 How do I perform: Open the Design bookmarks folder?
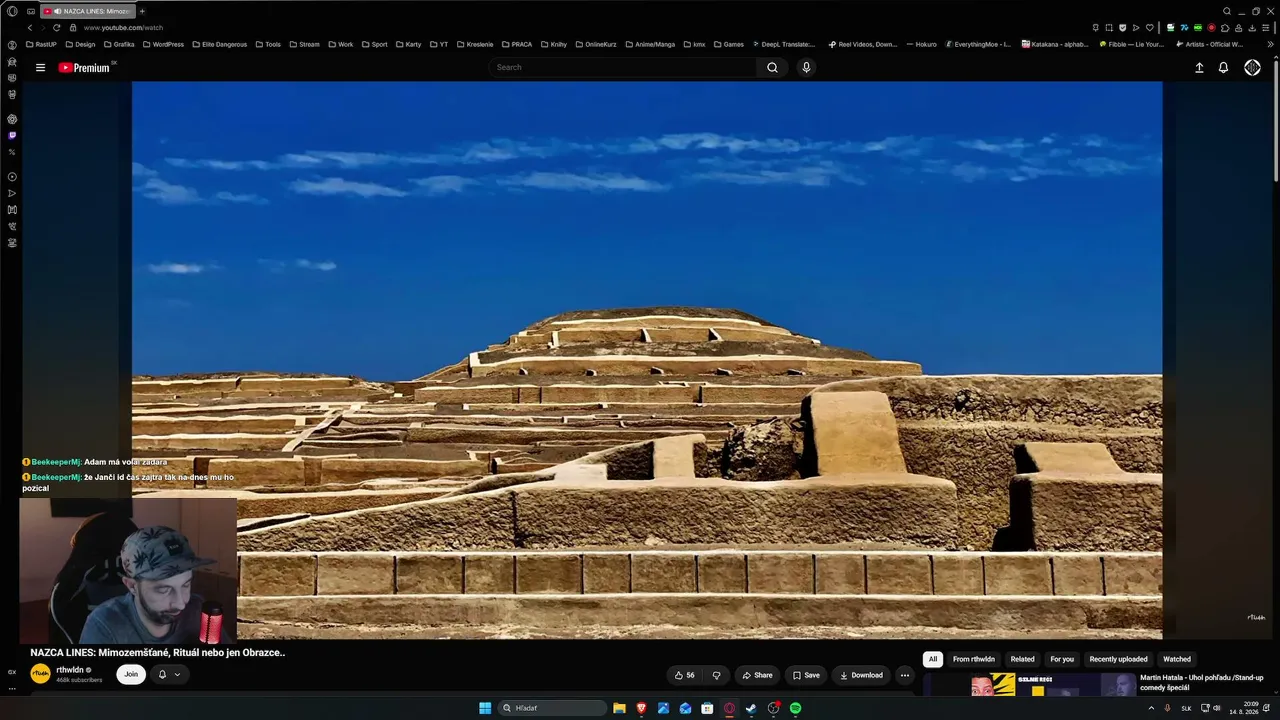pyautogui.click(x=80, y=45)
